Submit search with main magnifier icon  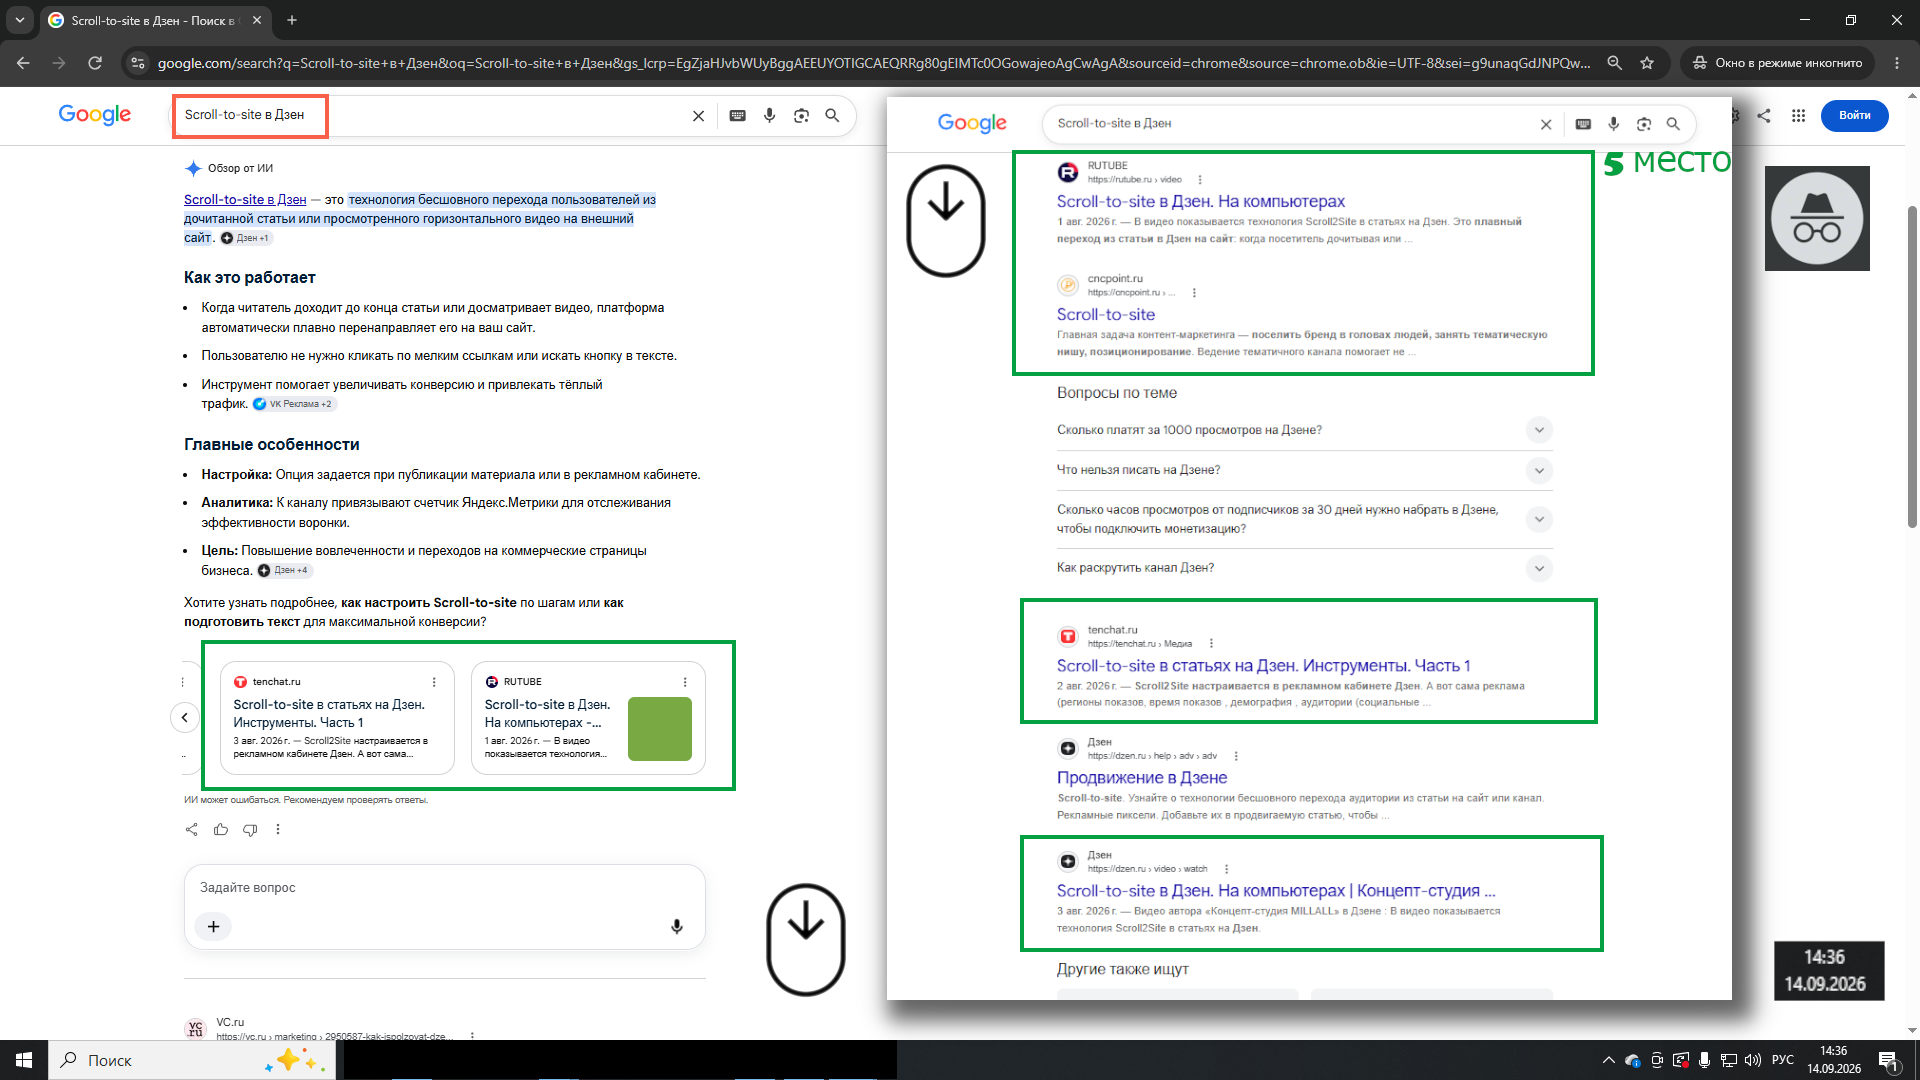point(832,116)
